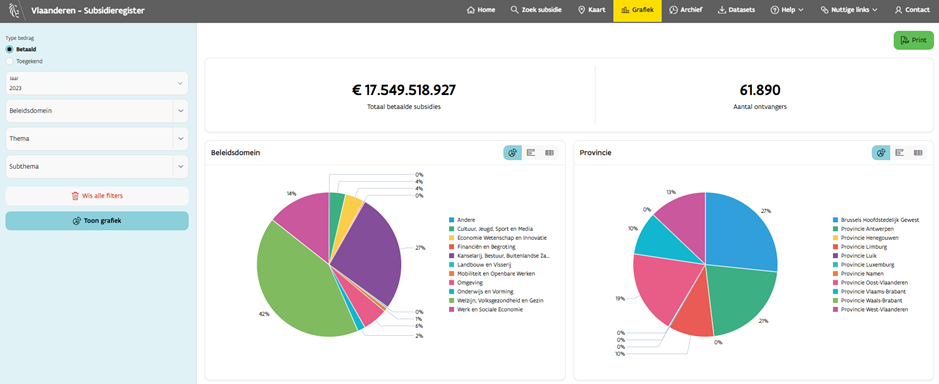Click the Toon grafiek button

coord(97,220)
